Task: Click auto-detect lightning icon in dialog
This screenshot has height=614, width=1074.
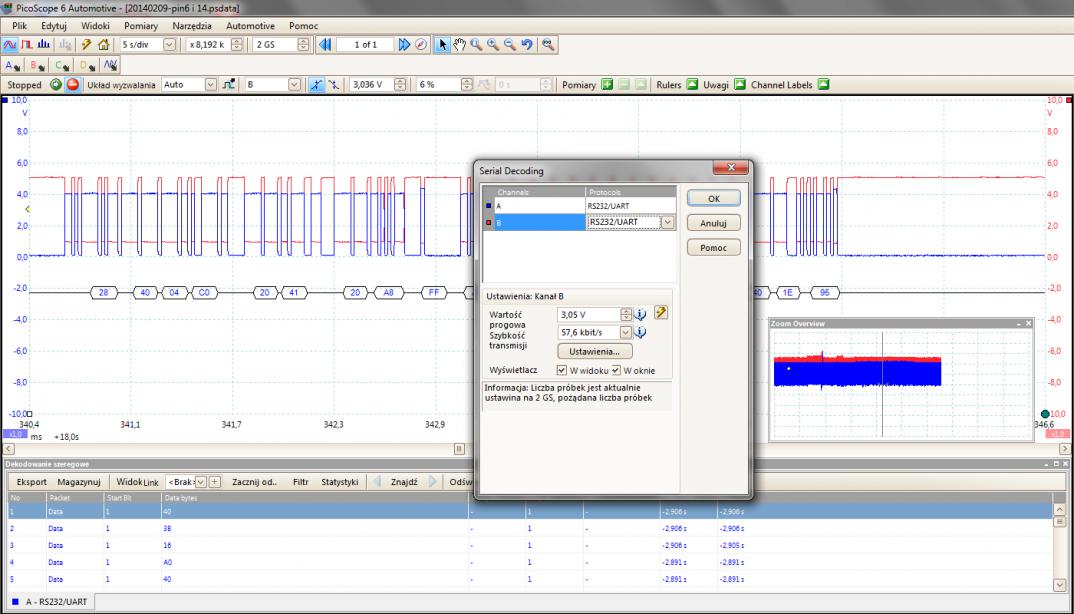Action: coord(660,314)
